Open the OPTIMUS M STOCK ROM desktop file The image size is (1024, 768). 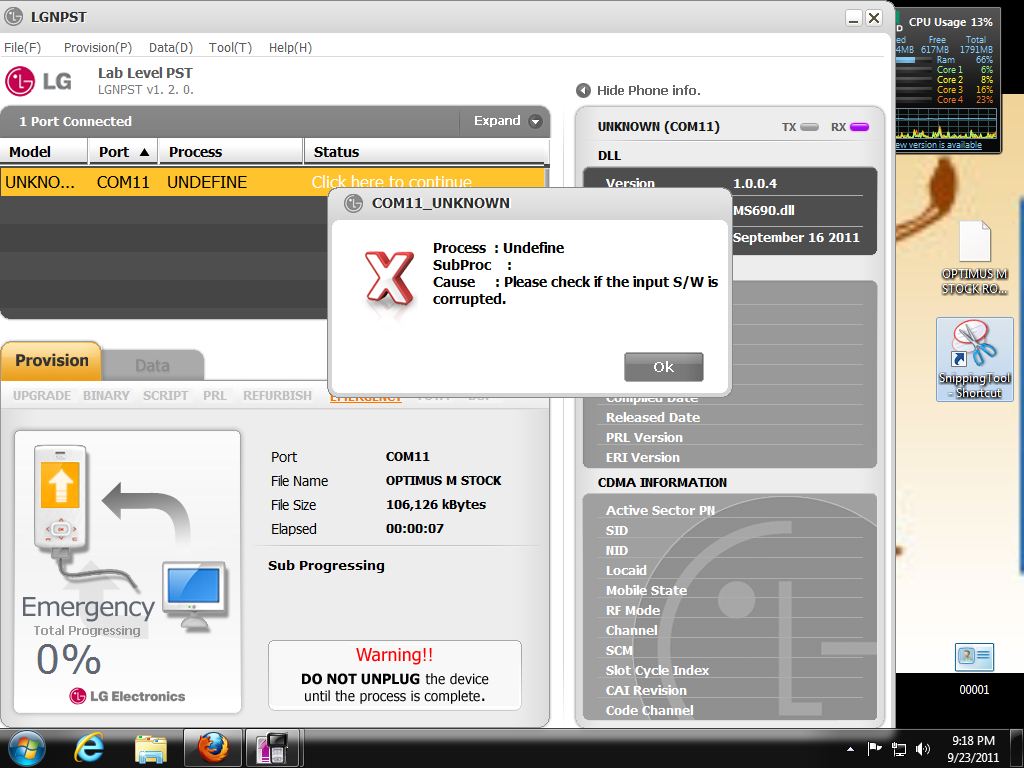pos(974,257)
